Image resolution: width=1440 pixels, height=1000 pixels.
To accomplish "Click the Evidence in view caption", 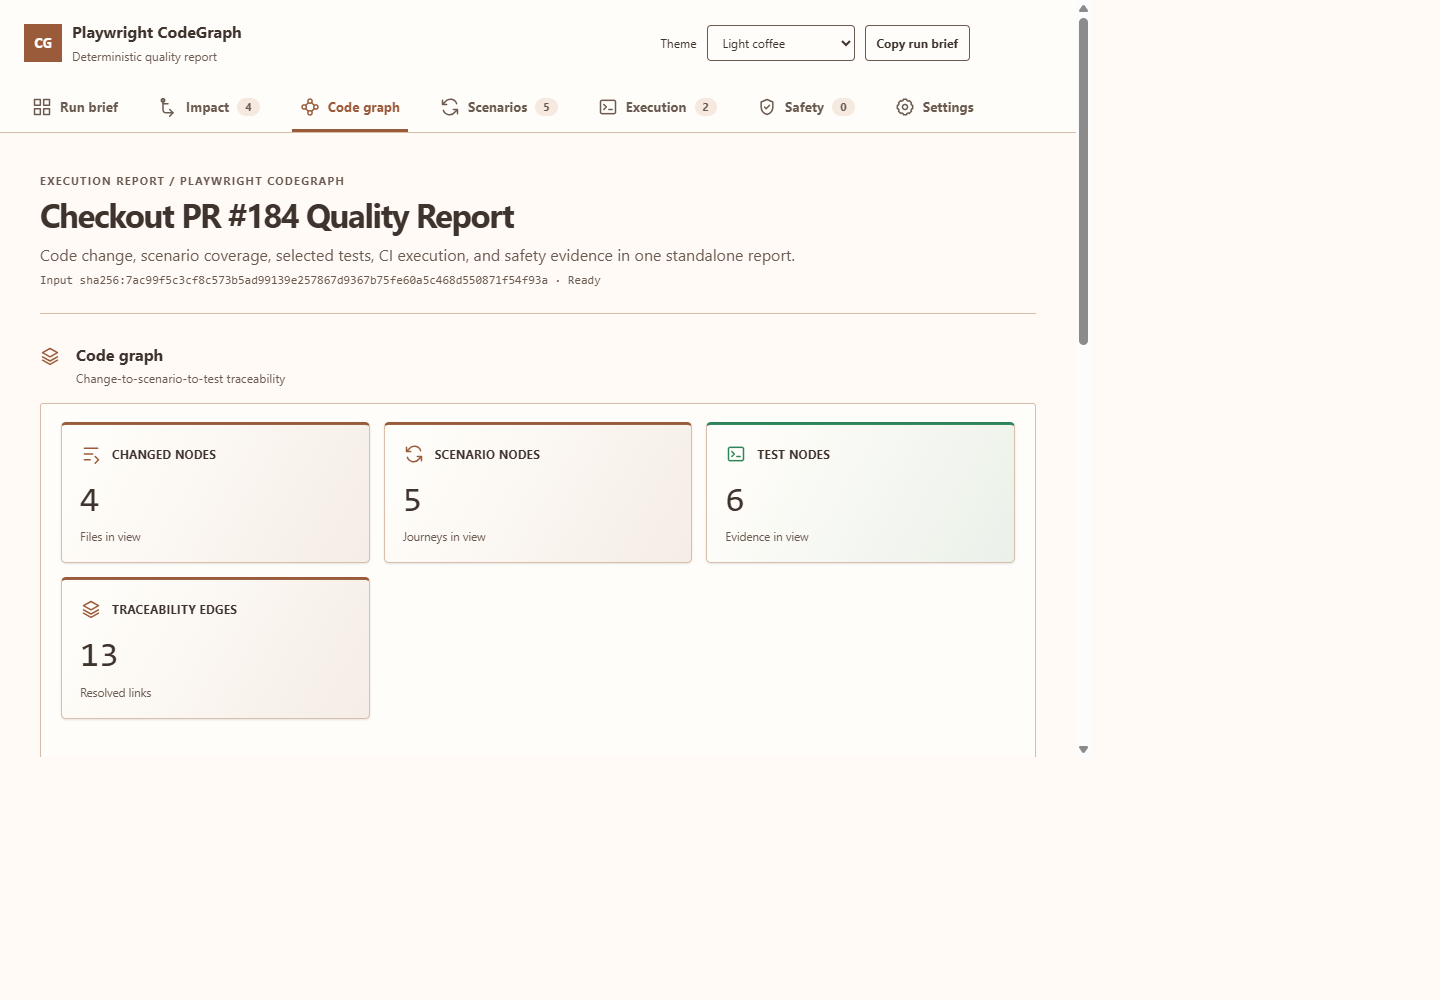I will pyautogui.click(x=767, y=537).
